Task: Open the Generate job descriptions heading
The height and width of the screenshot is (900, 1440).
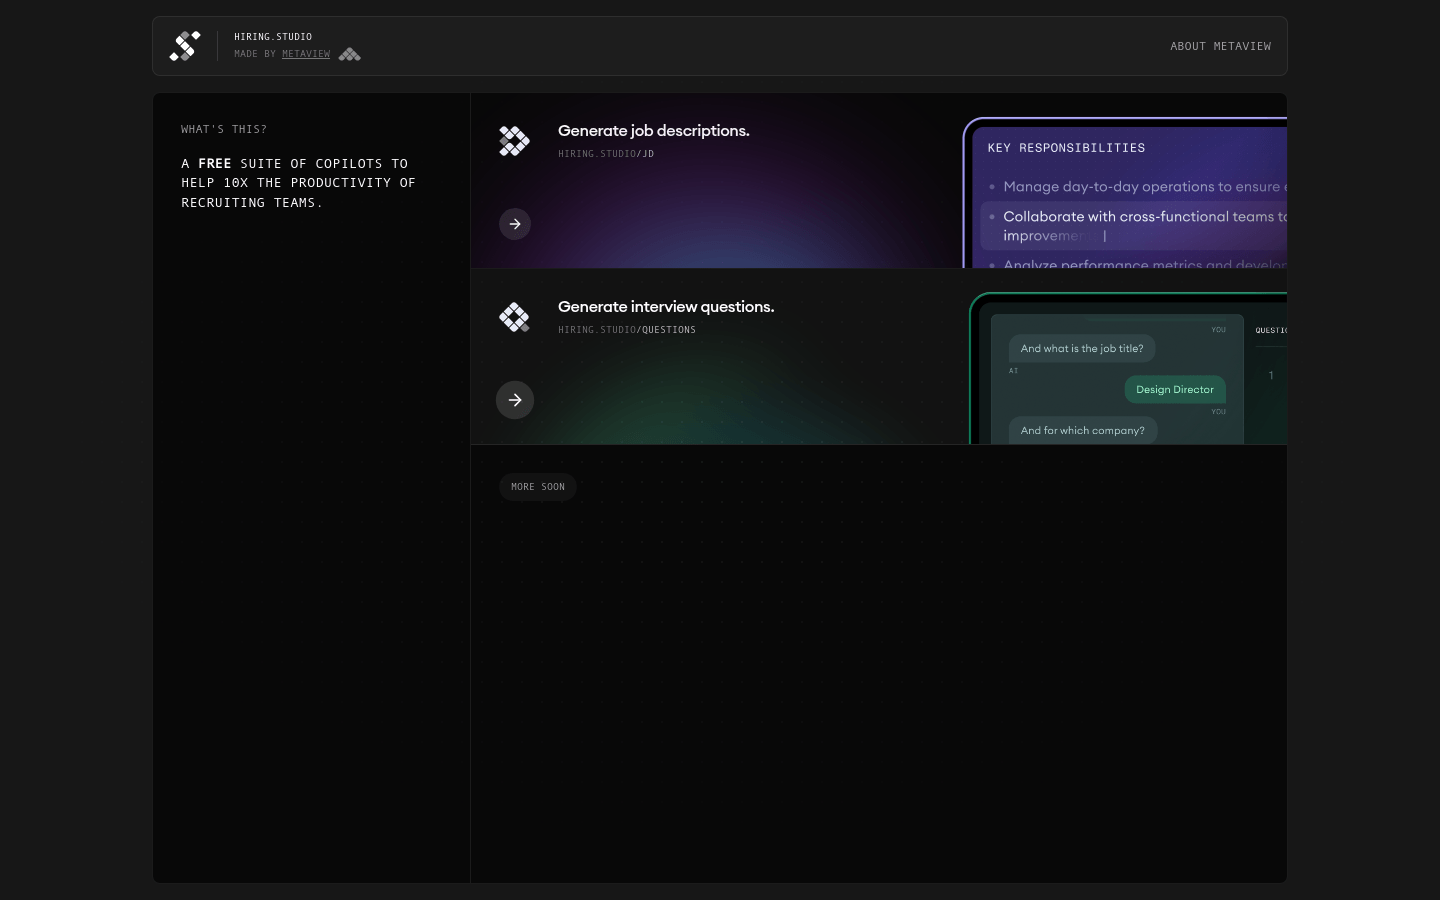Action: tap(654, 131)
